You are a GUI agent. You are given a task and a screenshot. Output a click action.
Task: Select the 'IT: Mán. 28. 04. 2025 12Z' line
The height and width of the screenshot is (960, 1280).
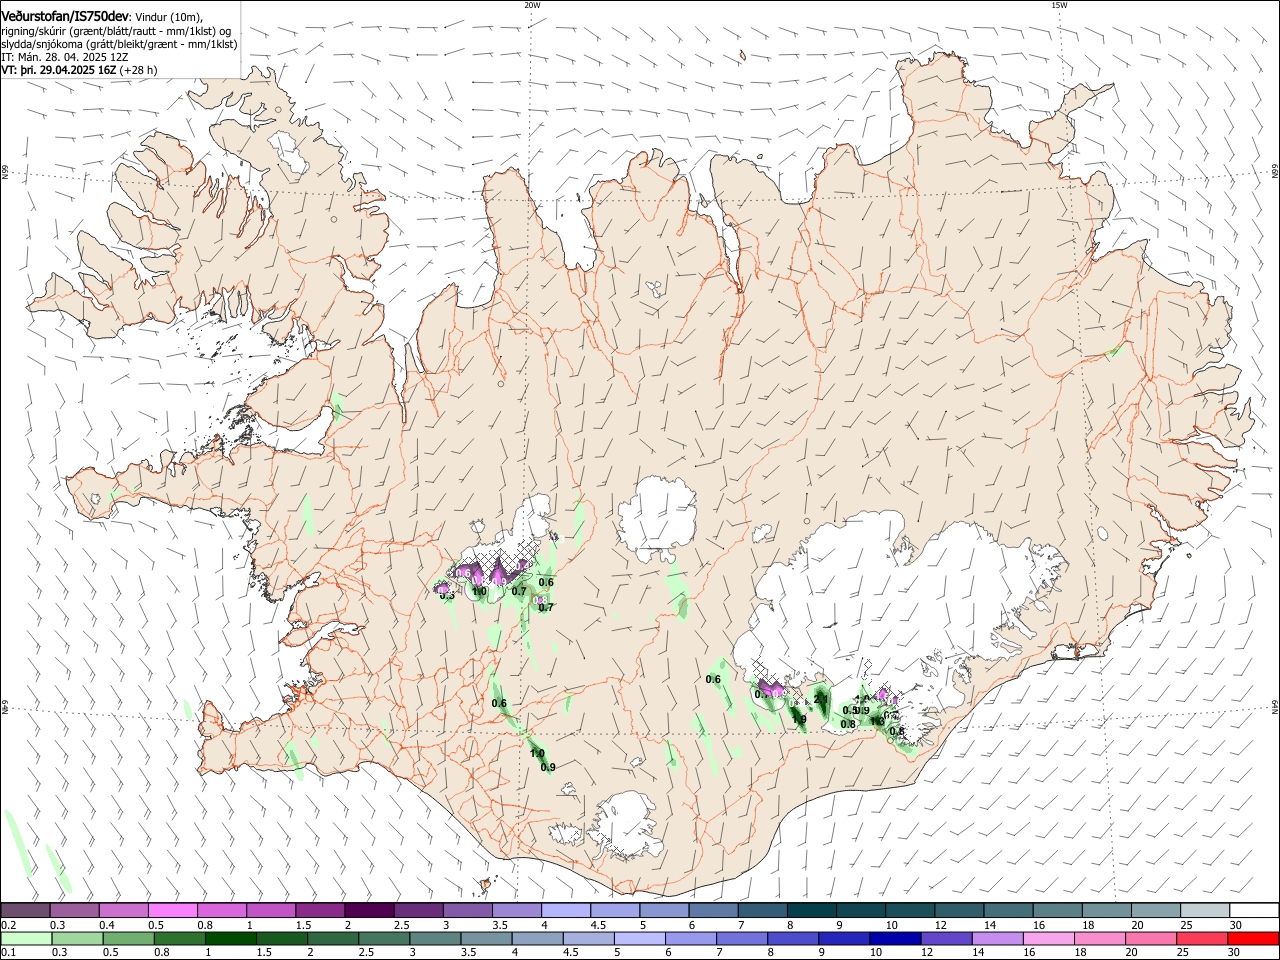(x=64, y=57)
